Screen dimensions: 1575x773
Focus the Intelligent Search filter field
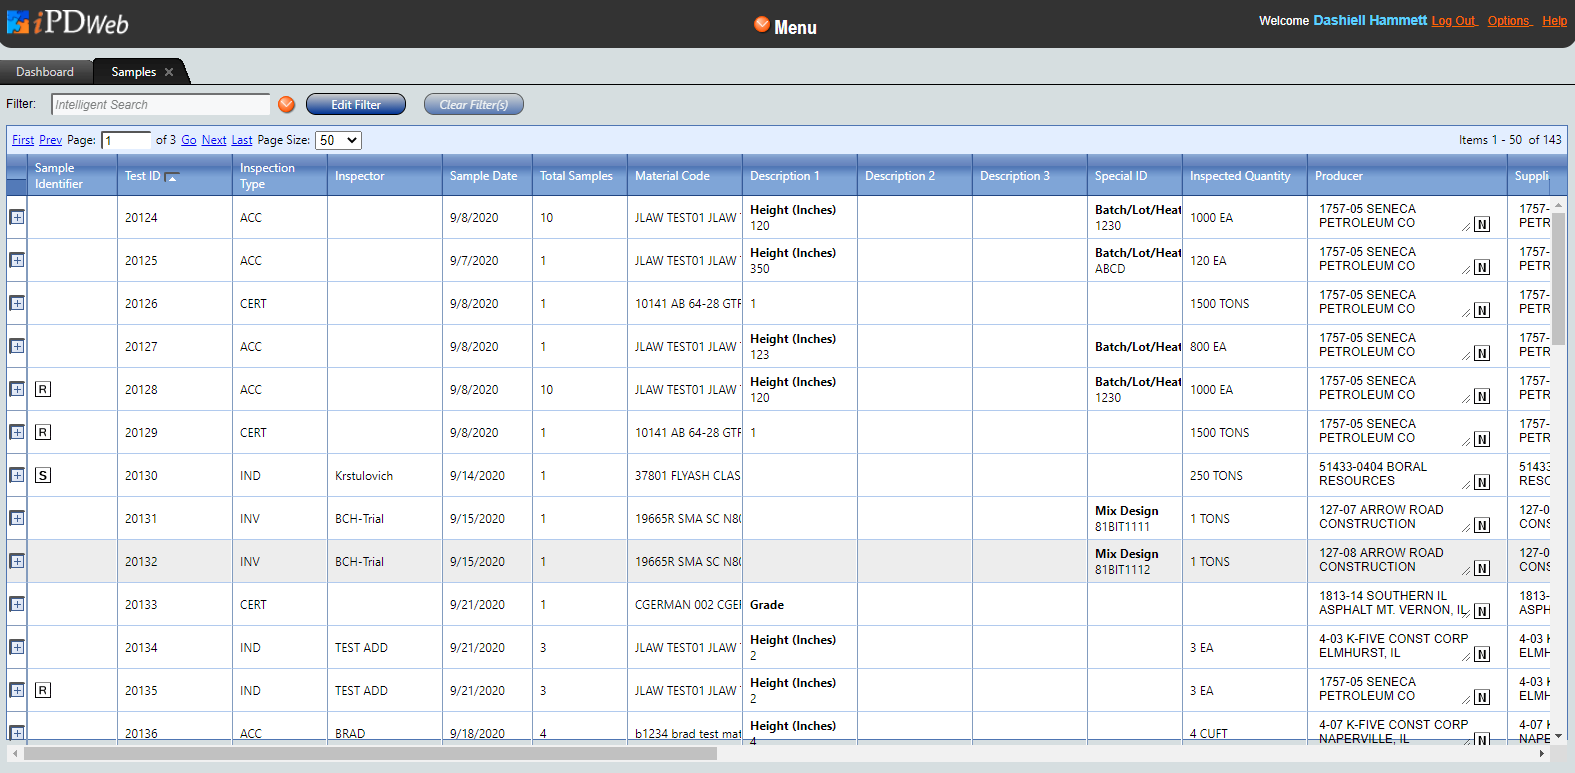160,104
